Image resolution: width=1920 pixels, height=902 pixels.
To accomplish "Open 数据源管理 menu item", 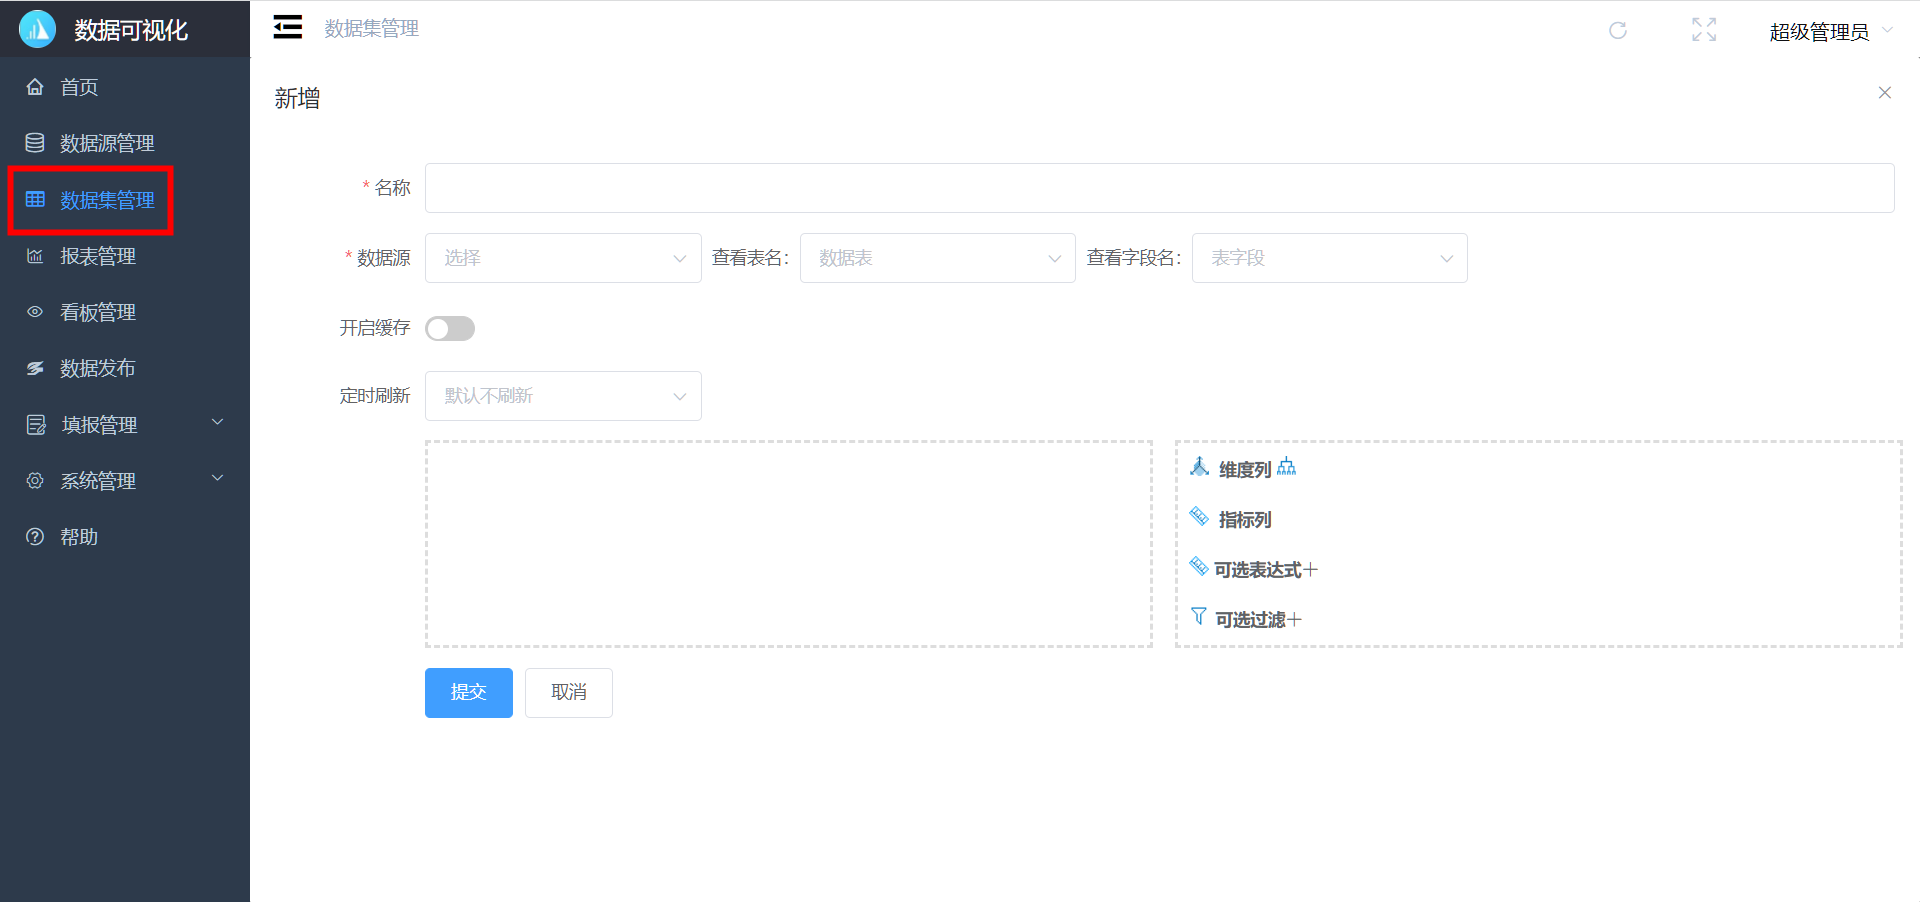I will click(x=125, y=143).
